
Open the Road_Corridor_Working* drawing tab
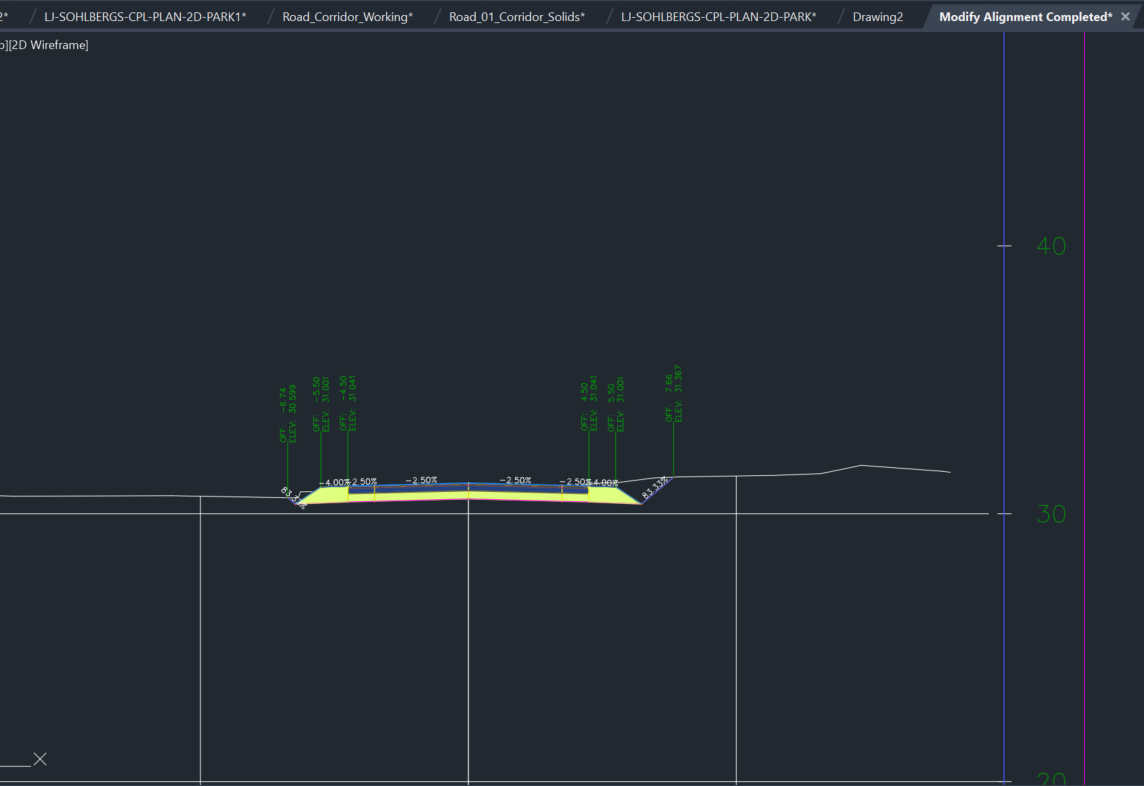pos(347,17)
